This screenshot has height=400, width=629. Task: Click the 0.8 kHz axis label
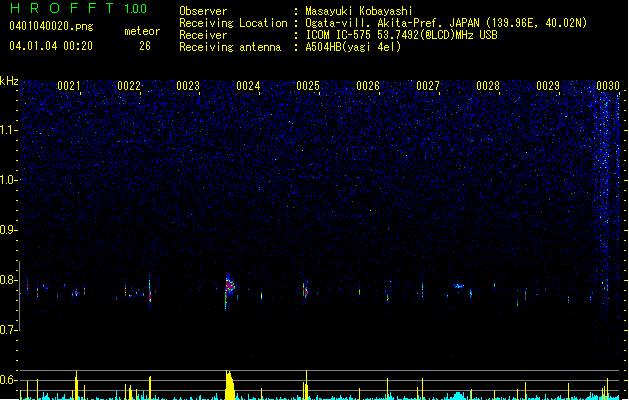[8, 280]
